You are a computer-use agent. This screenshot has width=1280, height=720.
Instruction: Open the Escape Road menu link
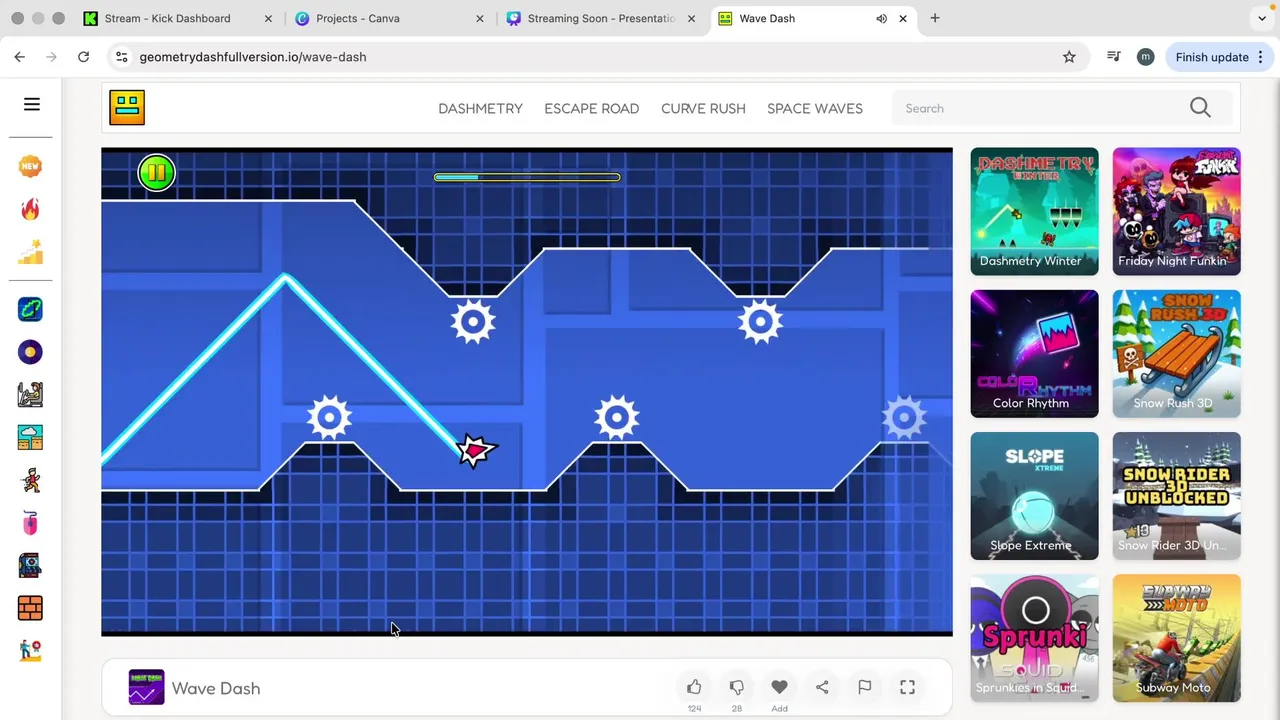(x=591, y=108)
